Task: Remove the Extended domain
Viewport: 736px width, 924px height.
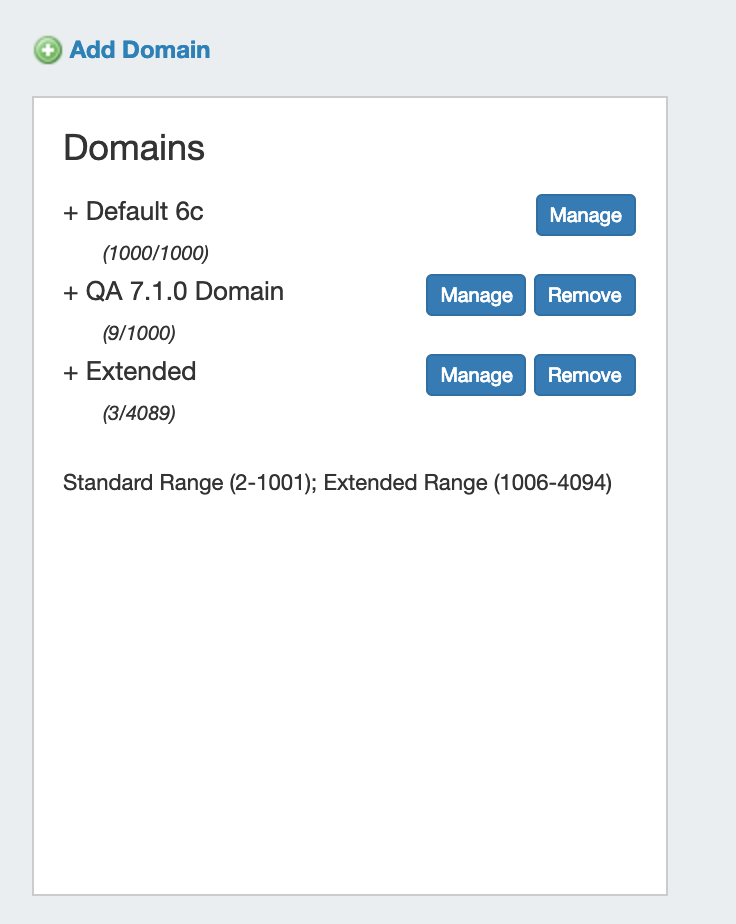Action: pyautogui.click(x=585, y=375)
